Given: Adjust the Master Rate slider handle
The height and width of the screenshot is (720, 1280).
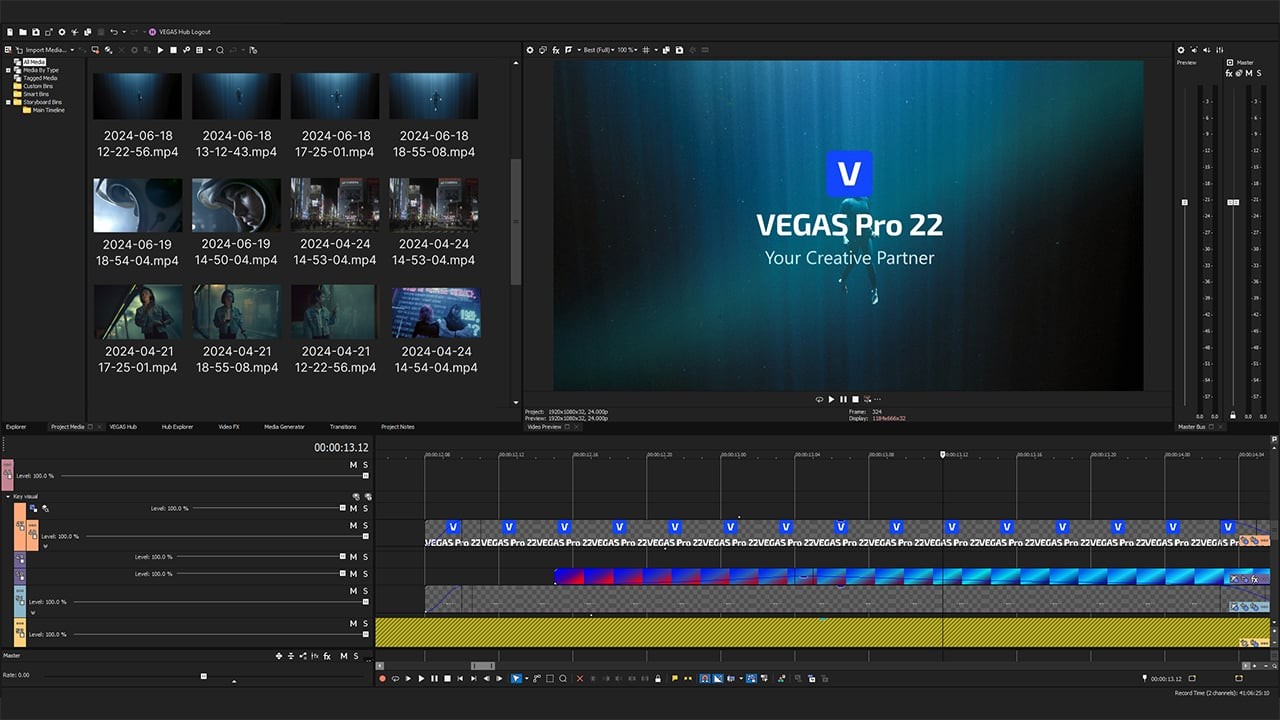Looking at the screenshot, I should point(204,676).
